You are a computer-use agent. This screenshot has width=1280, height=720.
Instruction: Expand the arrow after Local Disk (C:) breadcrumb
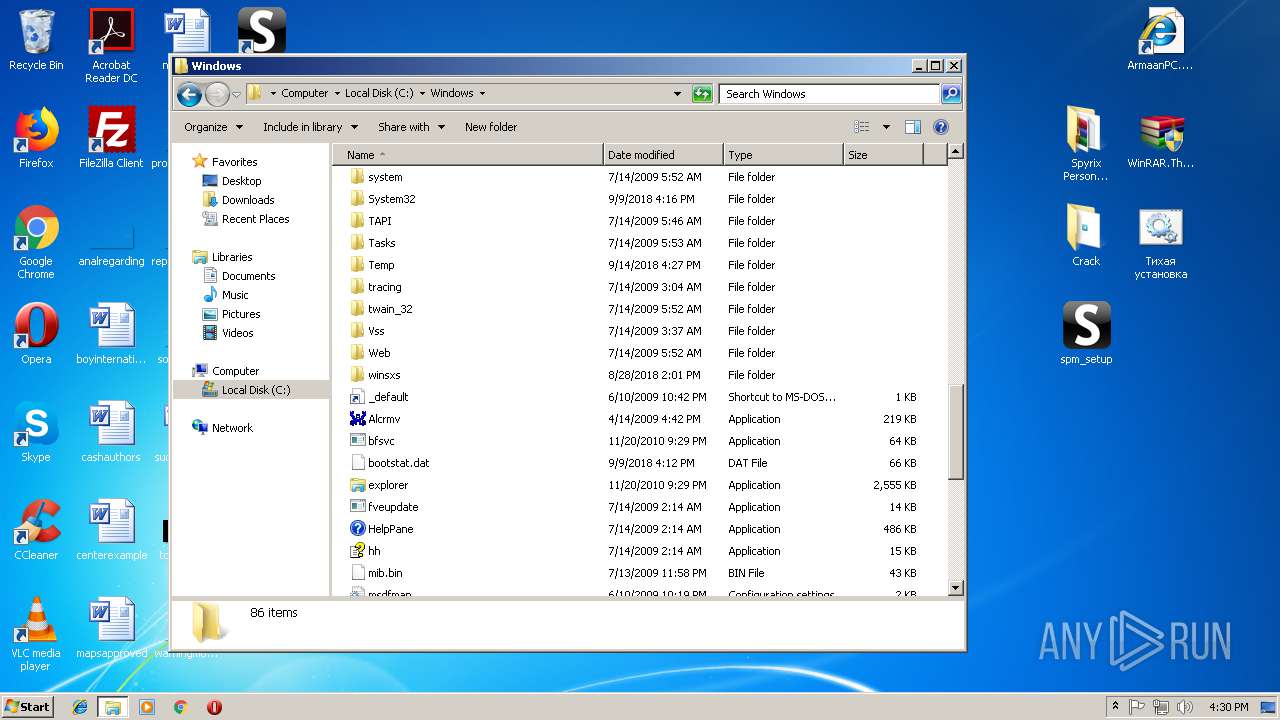point(422,94)
